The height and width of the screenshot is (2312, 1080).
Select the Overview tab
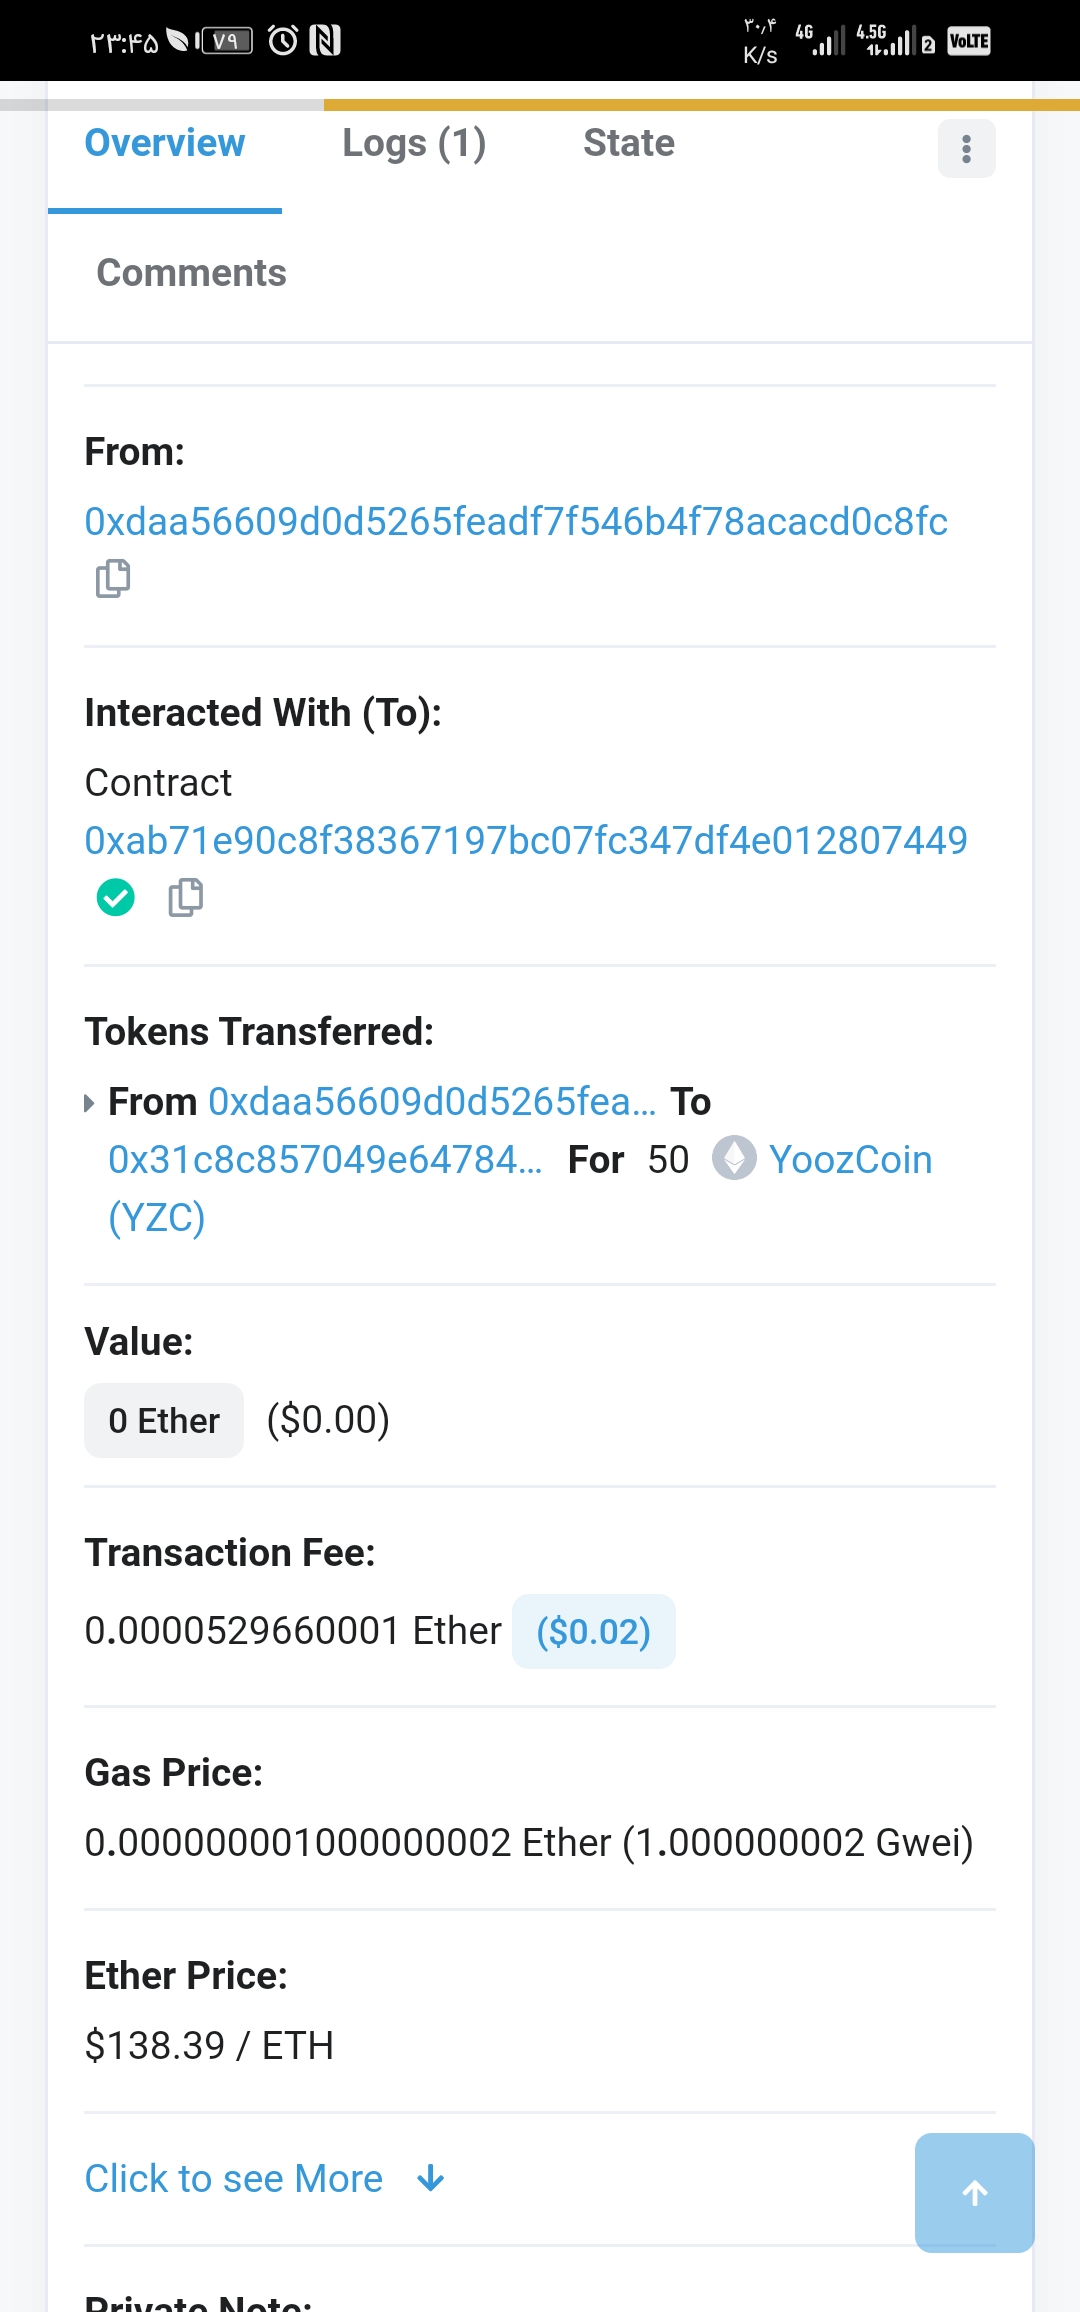pos(165,144)
